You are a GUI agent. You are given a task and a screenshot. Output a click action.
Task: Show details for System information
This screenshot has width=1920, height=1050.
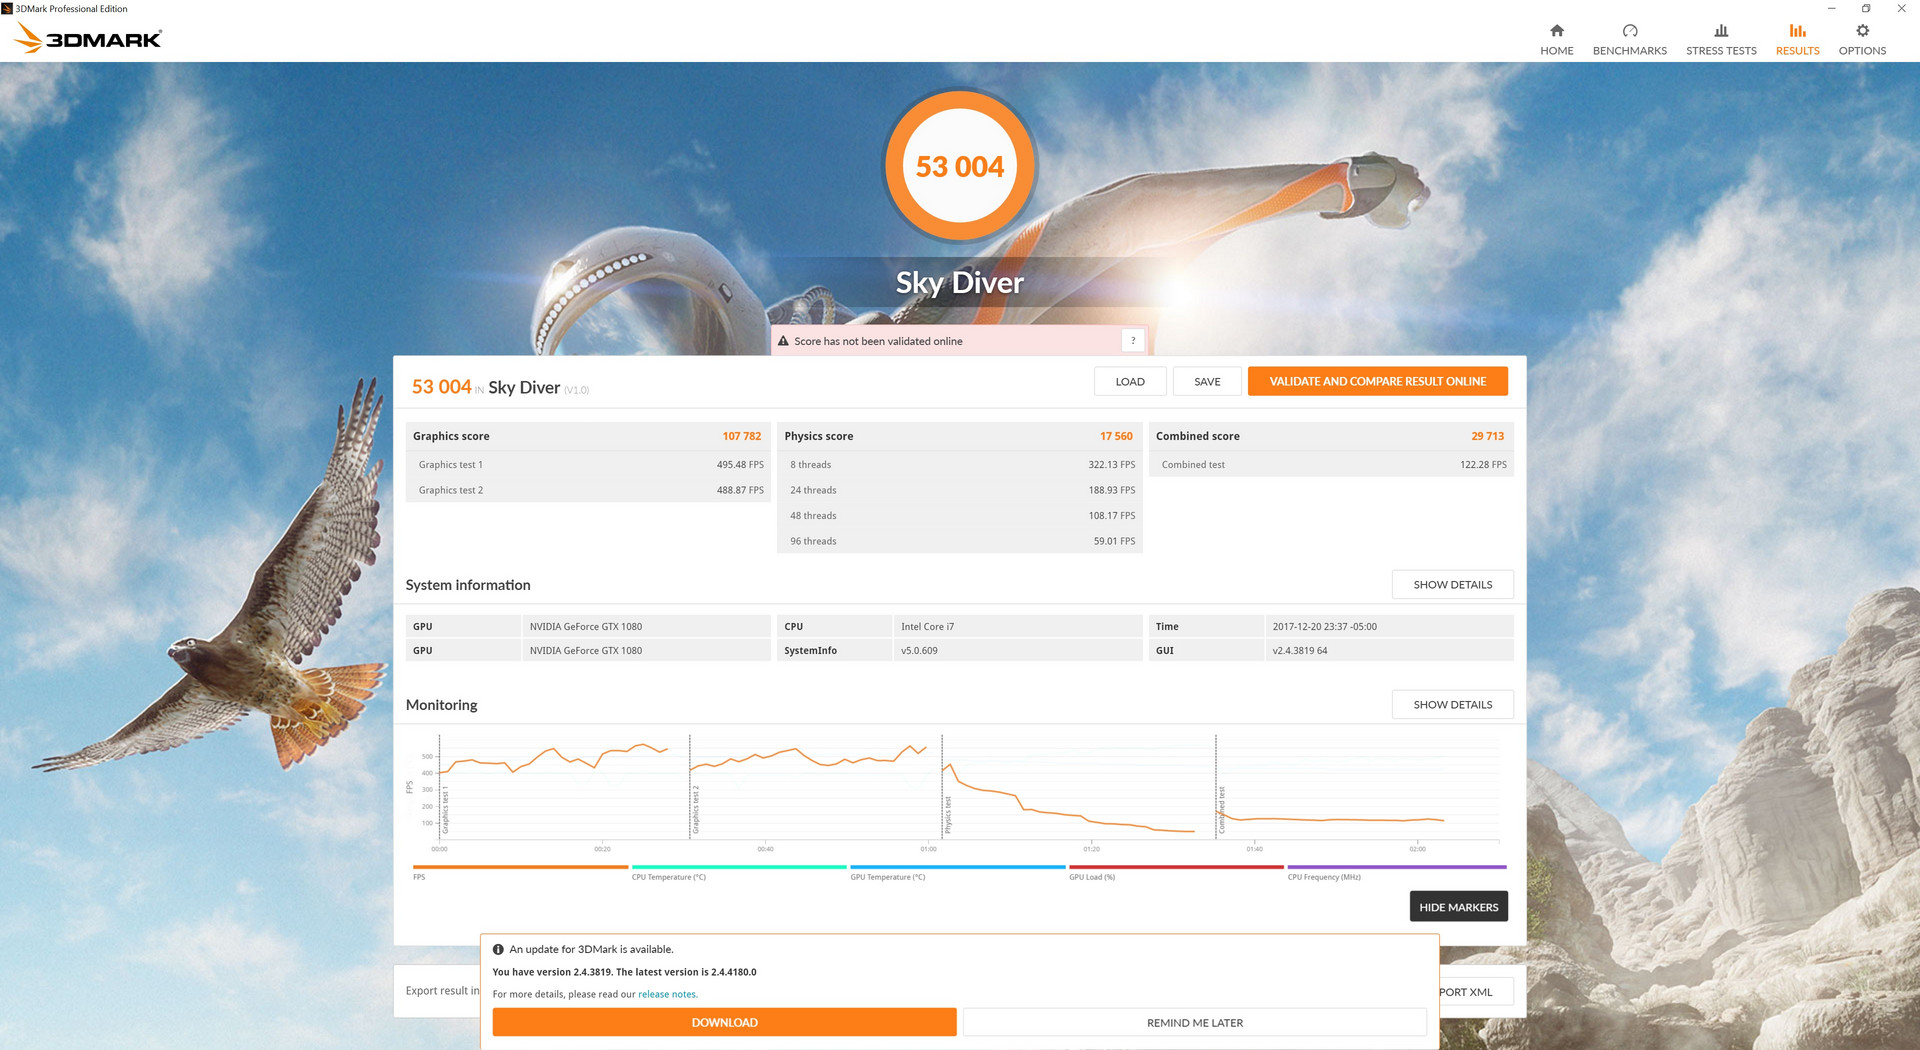(x=1452, y=584)
